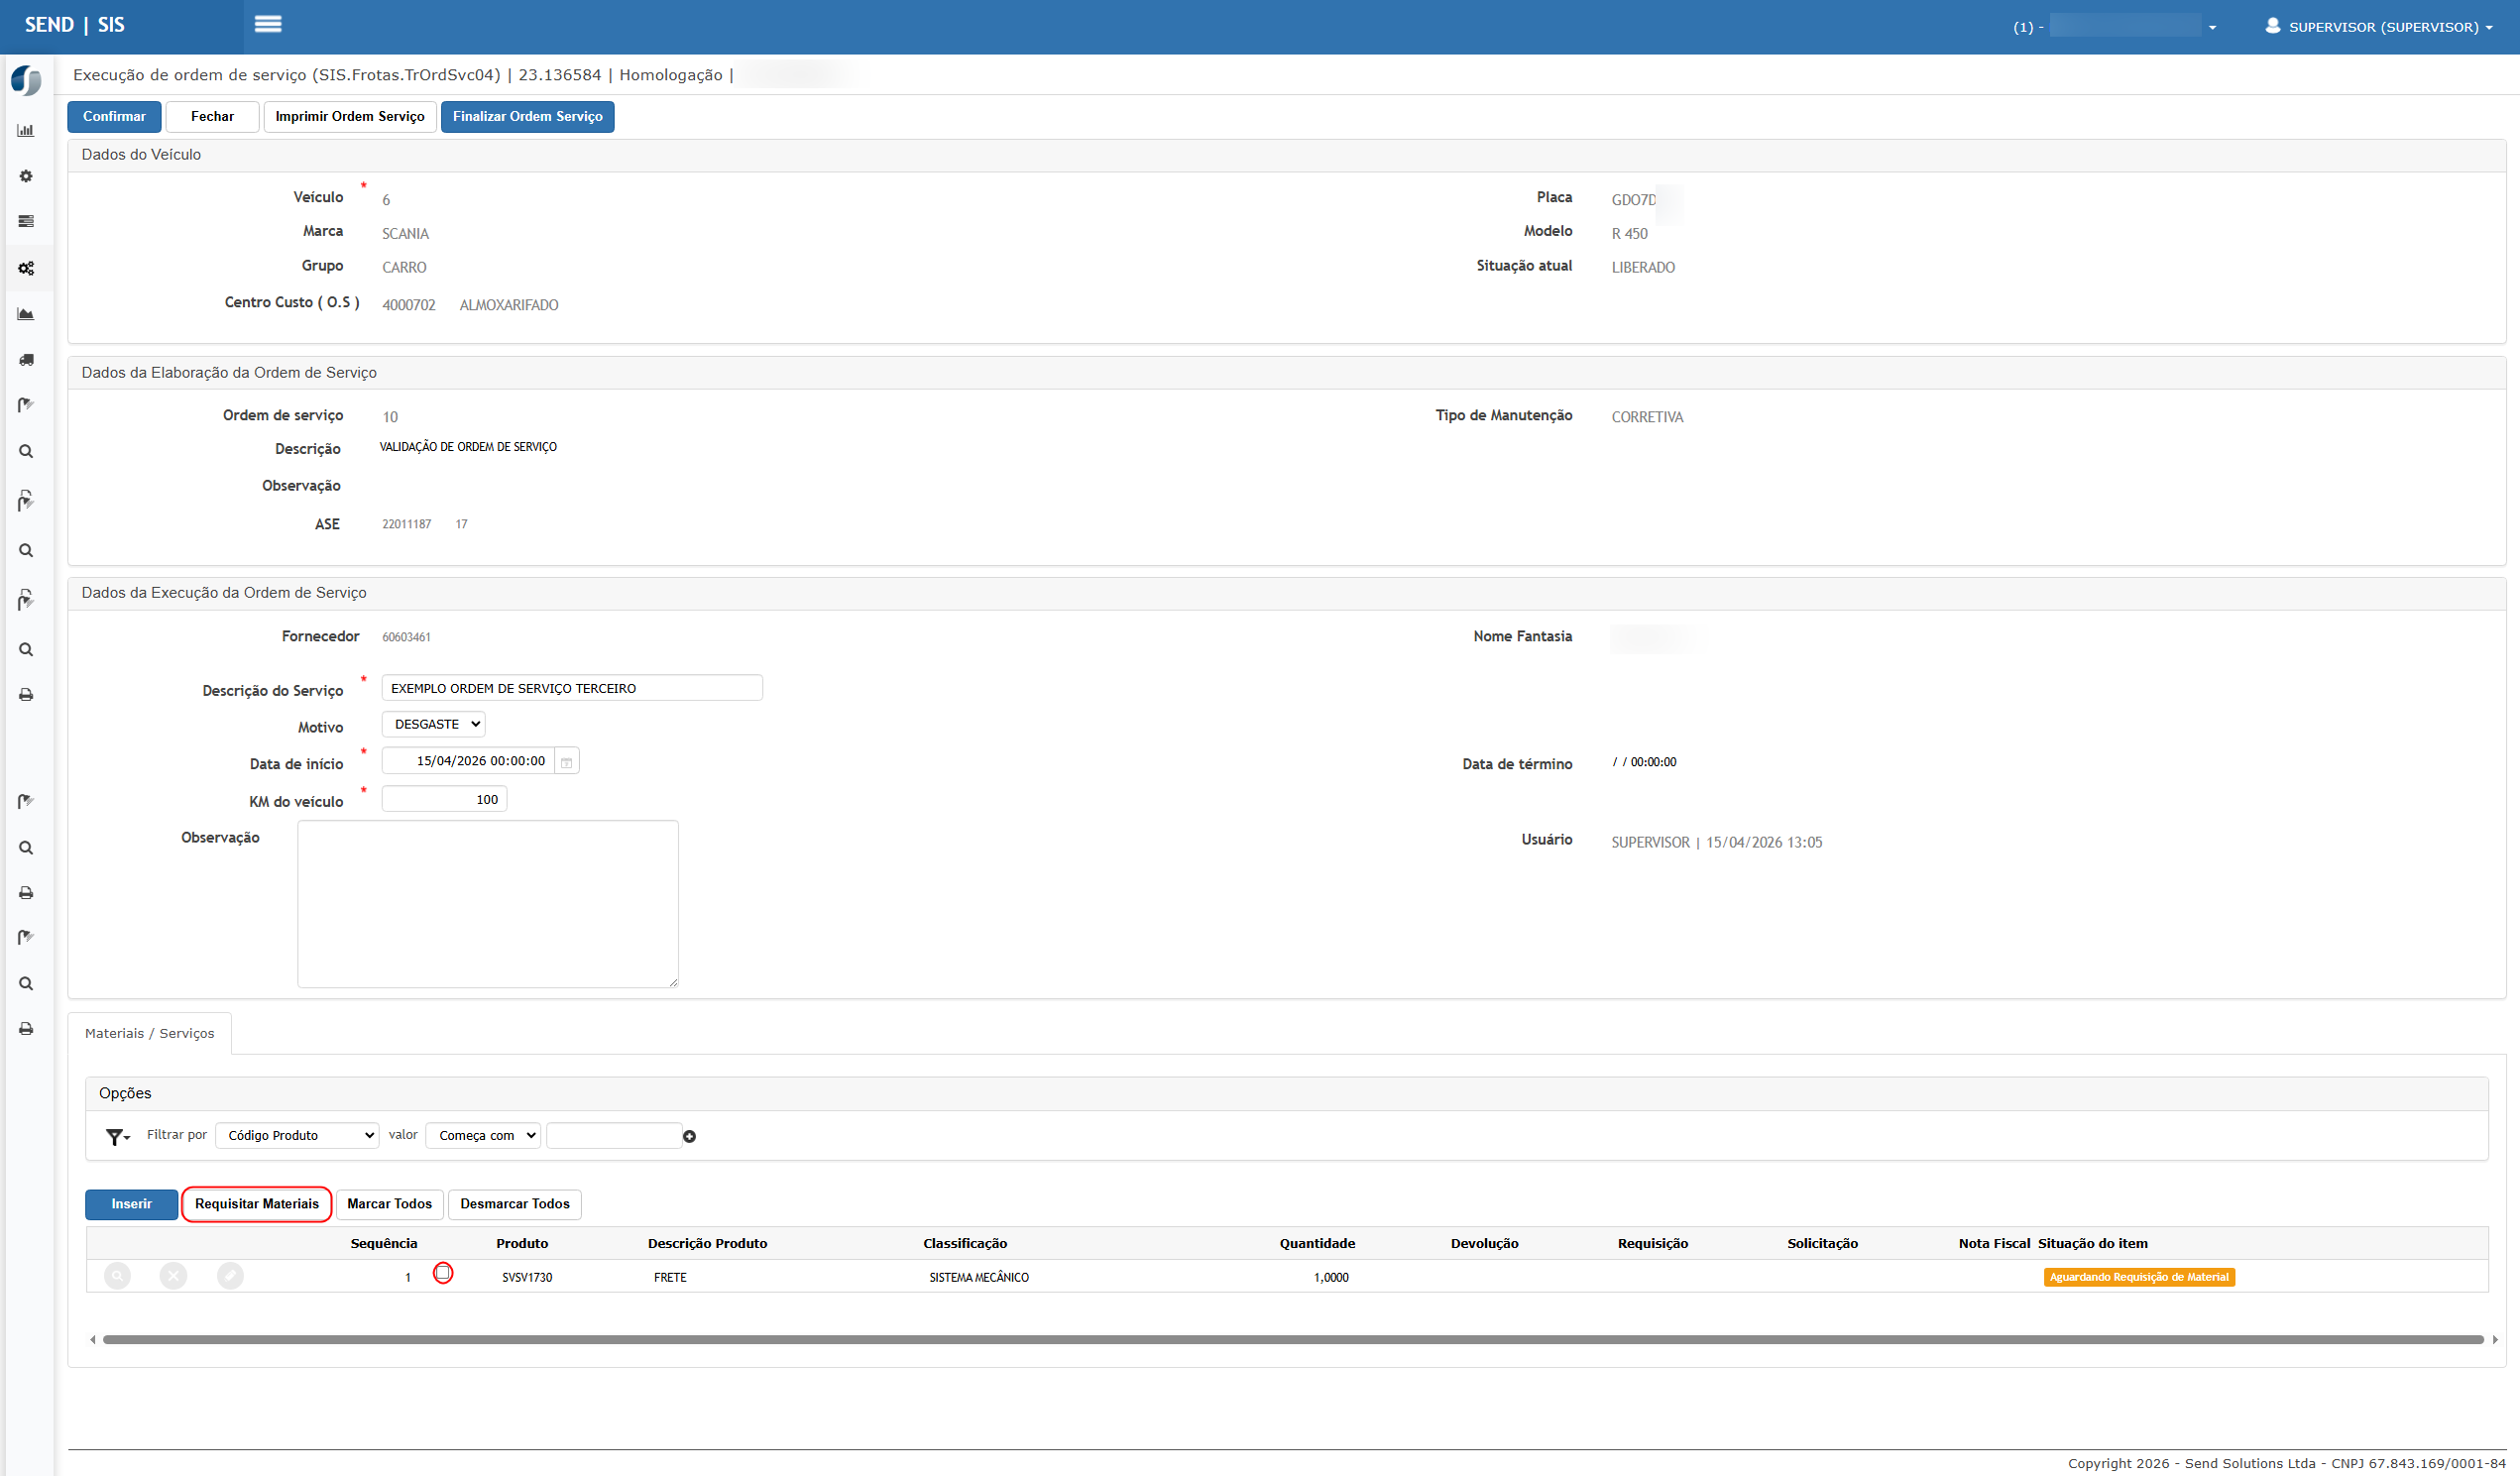Click the edit pencil icon in FRETE row
Image resolution: width=2520 pixels, height=1476 pixels.
[230, 1276]
